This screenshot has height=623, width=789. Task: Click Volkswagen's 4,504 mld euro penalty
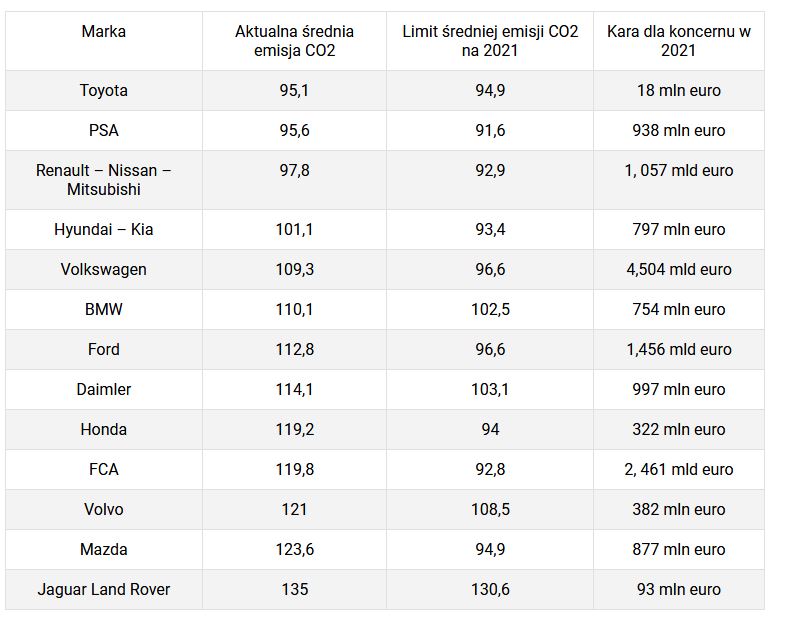tap(678, 269)
